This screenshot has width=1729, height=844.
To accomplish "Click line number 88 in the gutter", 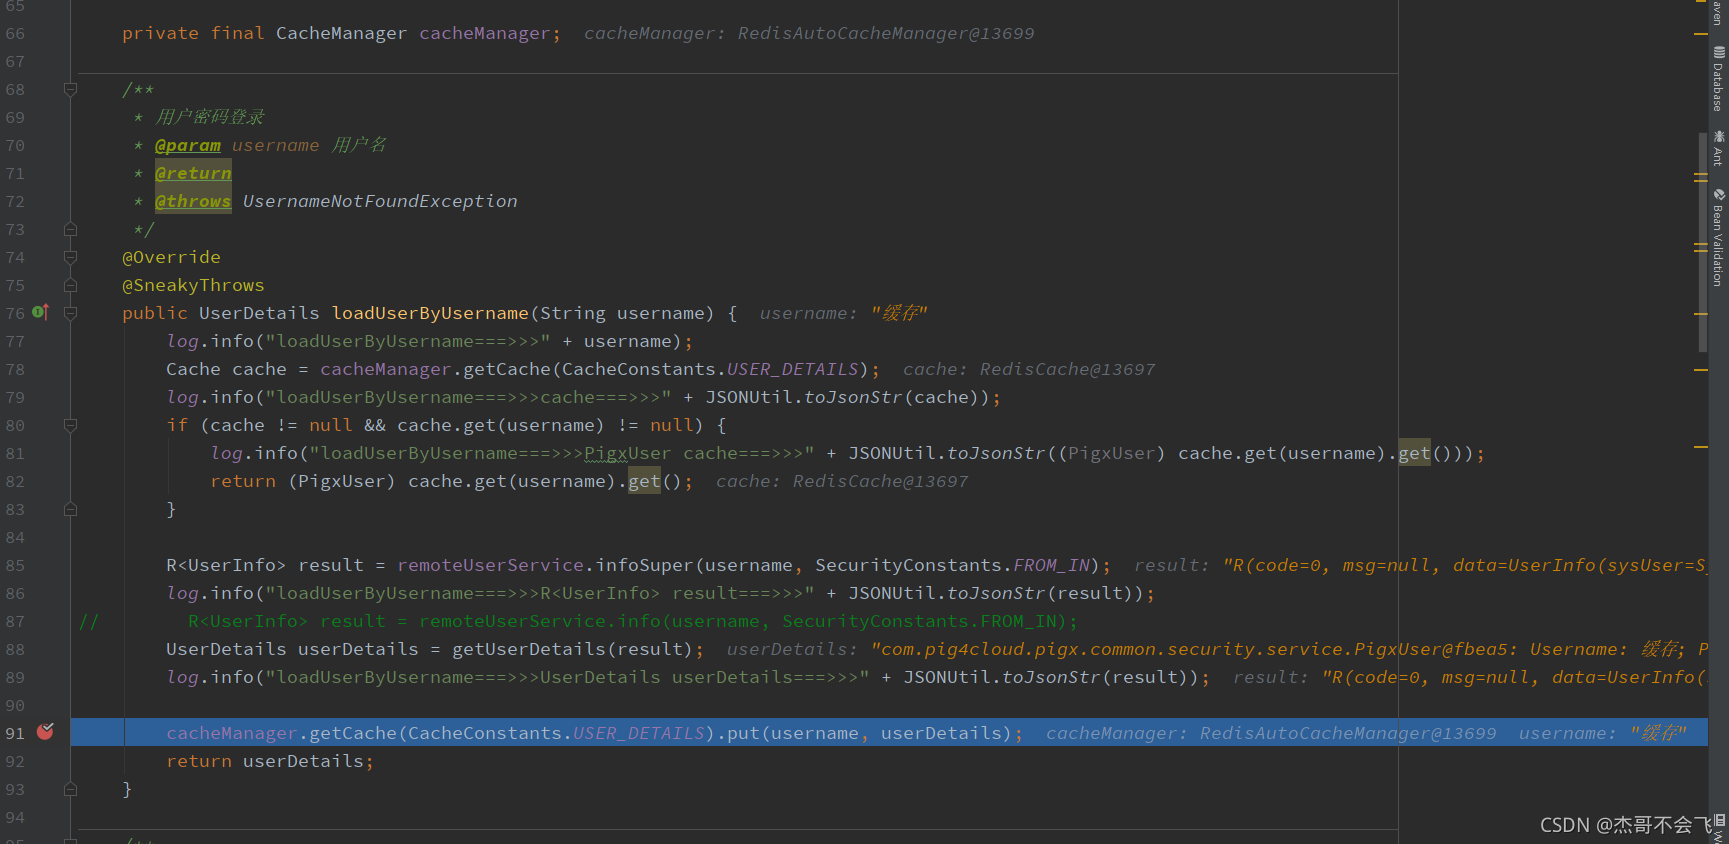I will (x=15, y=649).
